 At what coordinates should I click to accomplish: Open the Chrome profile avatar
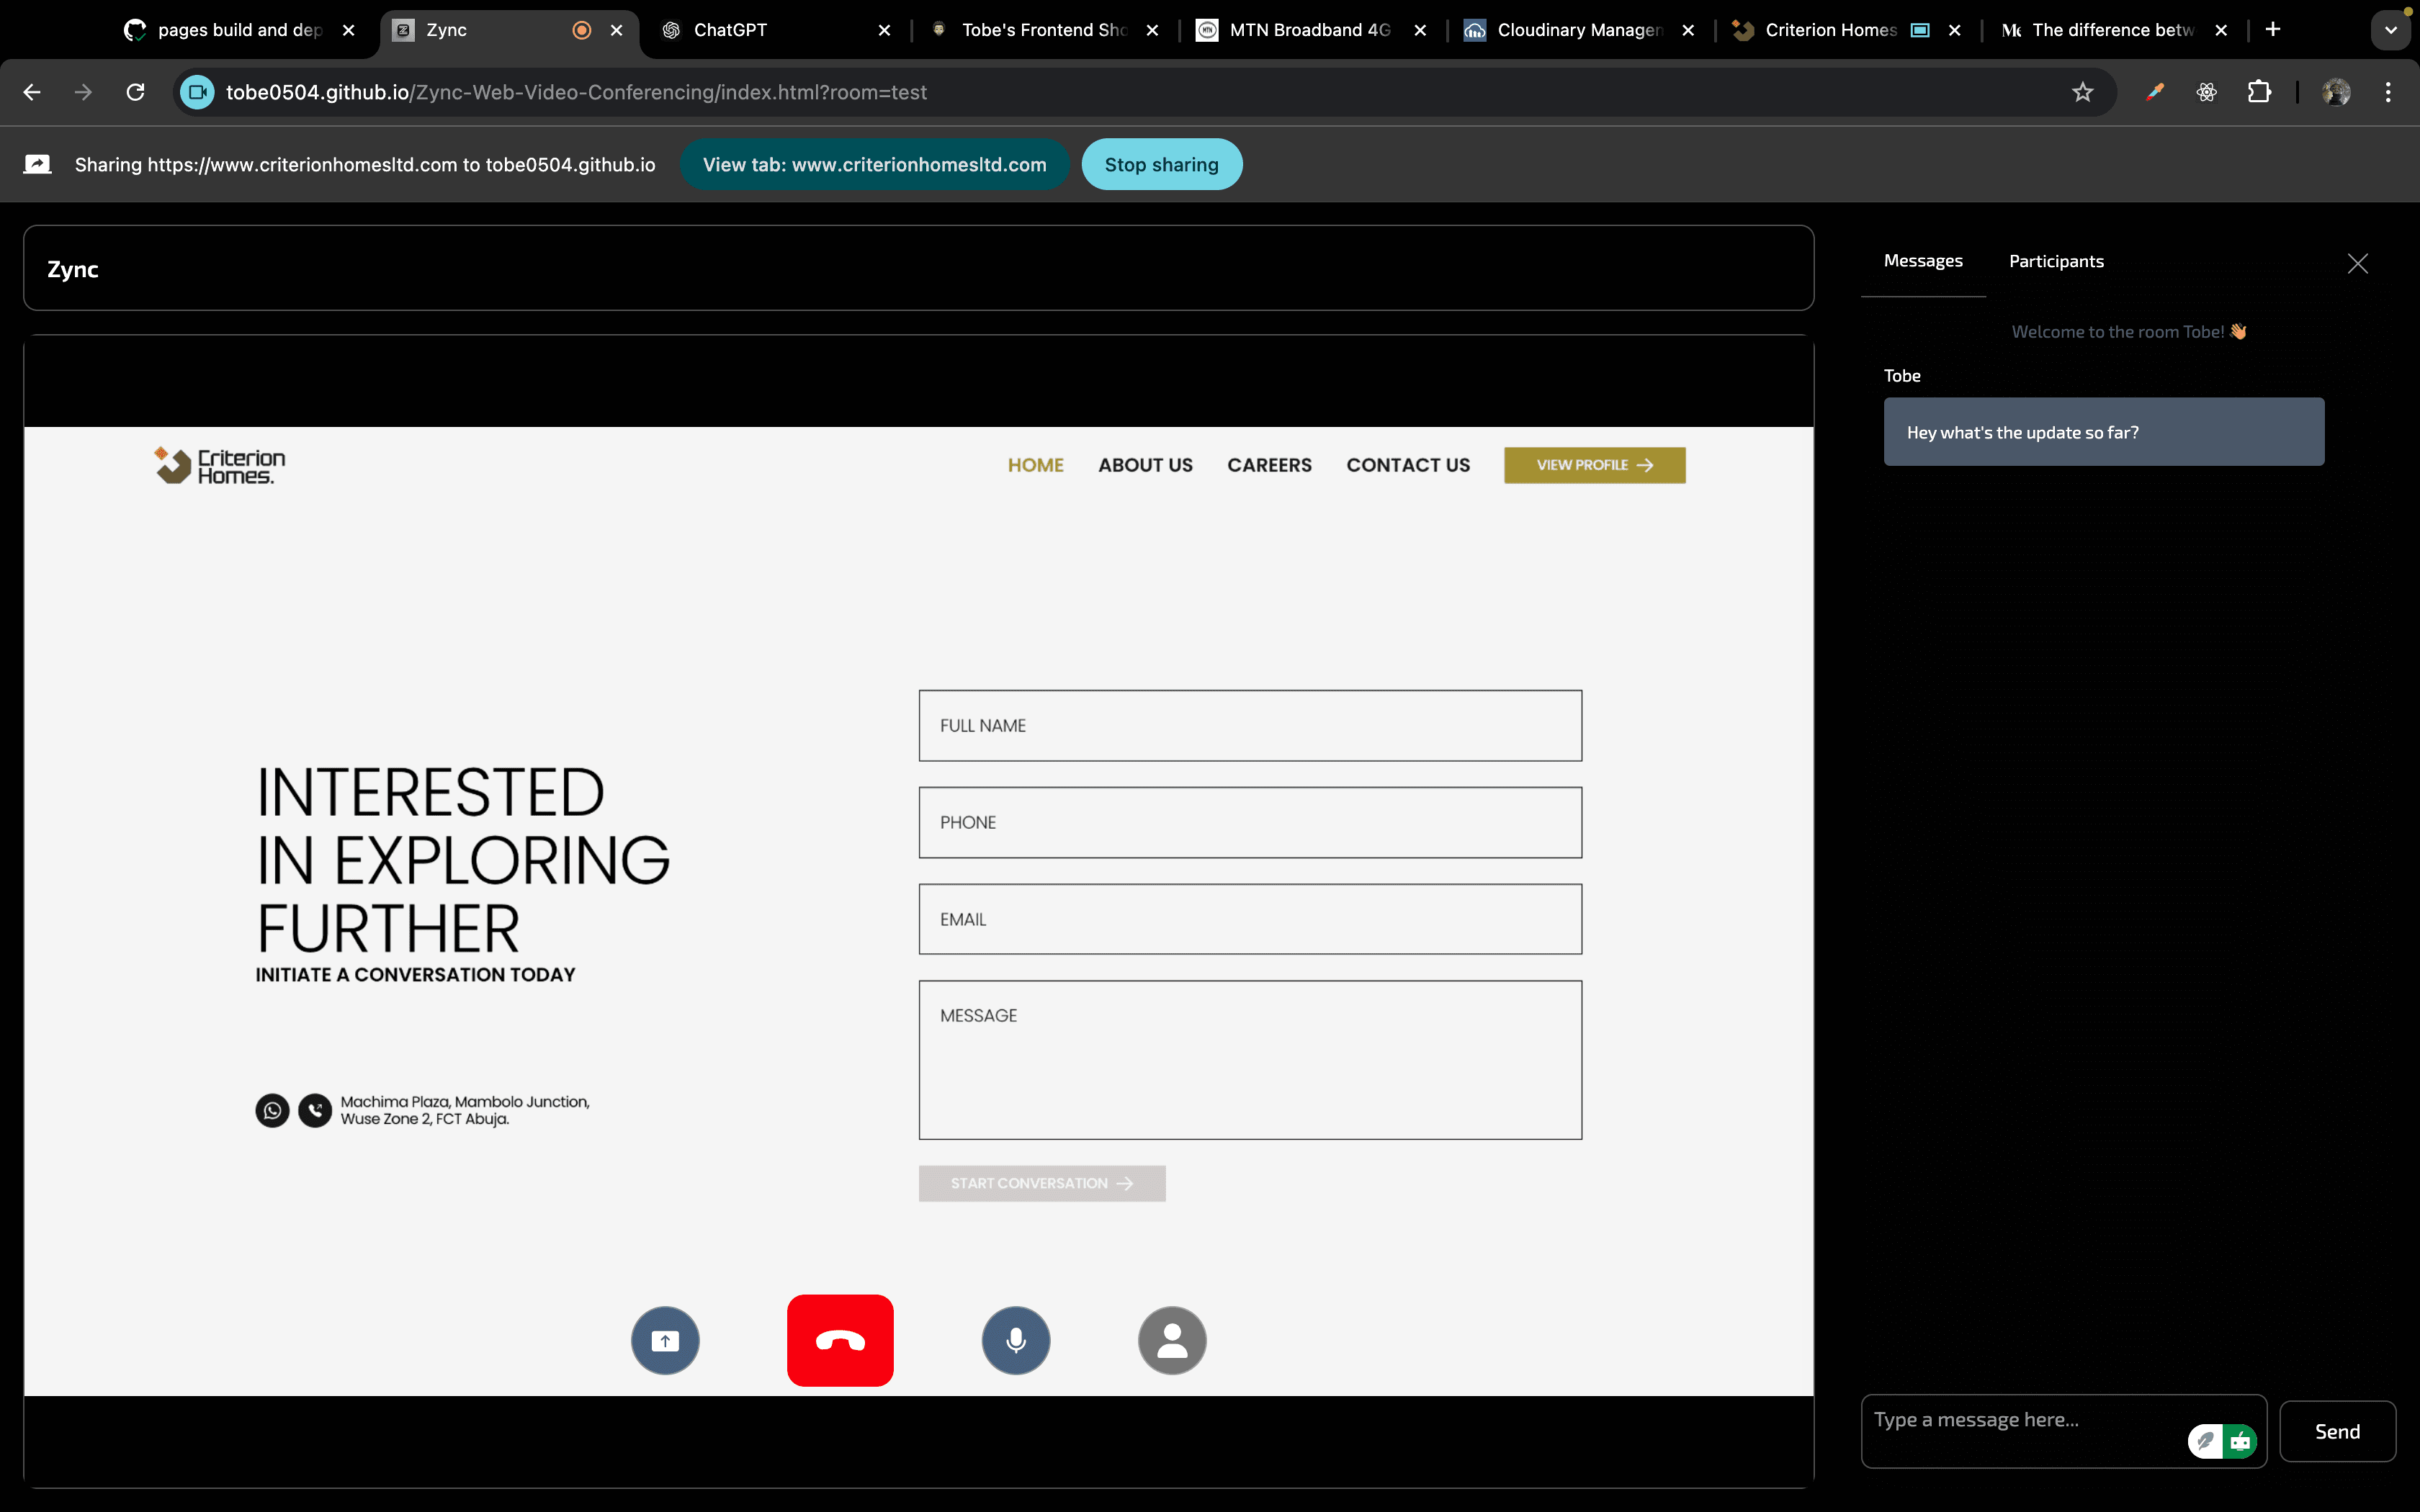(x=2336, y=92)
